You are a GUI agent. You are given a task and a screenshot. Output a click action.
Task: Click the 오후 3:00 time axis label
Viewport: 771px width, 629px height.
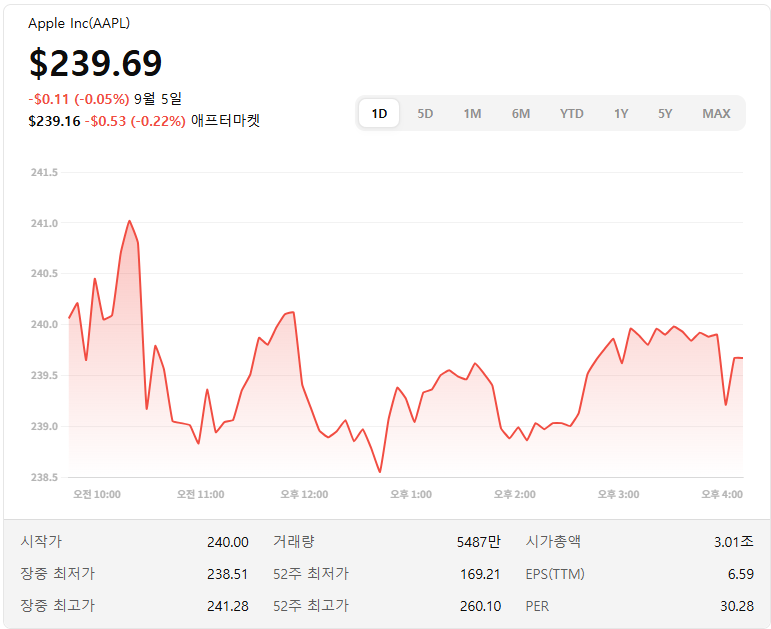pos(619,494)
